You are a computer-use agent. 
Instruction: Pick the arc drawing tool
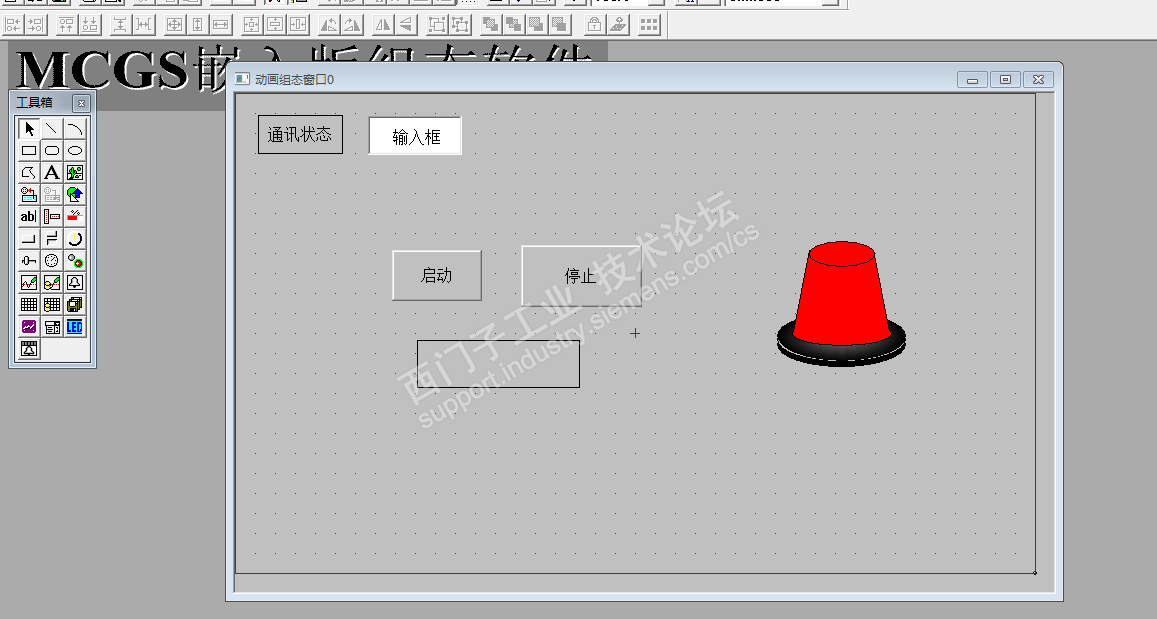pyautogui.click(x=75, y=129)
